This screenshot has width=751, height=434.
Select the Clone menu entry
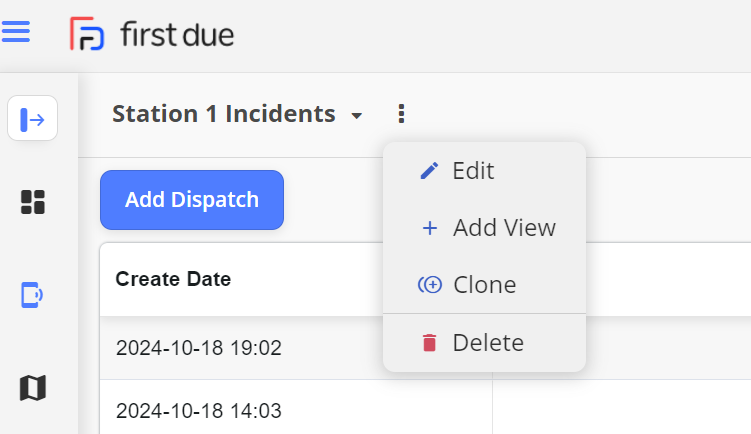(485, 285)
